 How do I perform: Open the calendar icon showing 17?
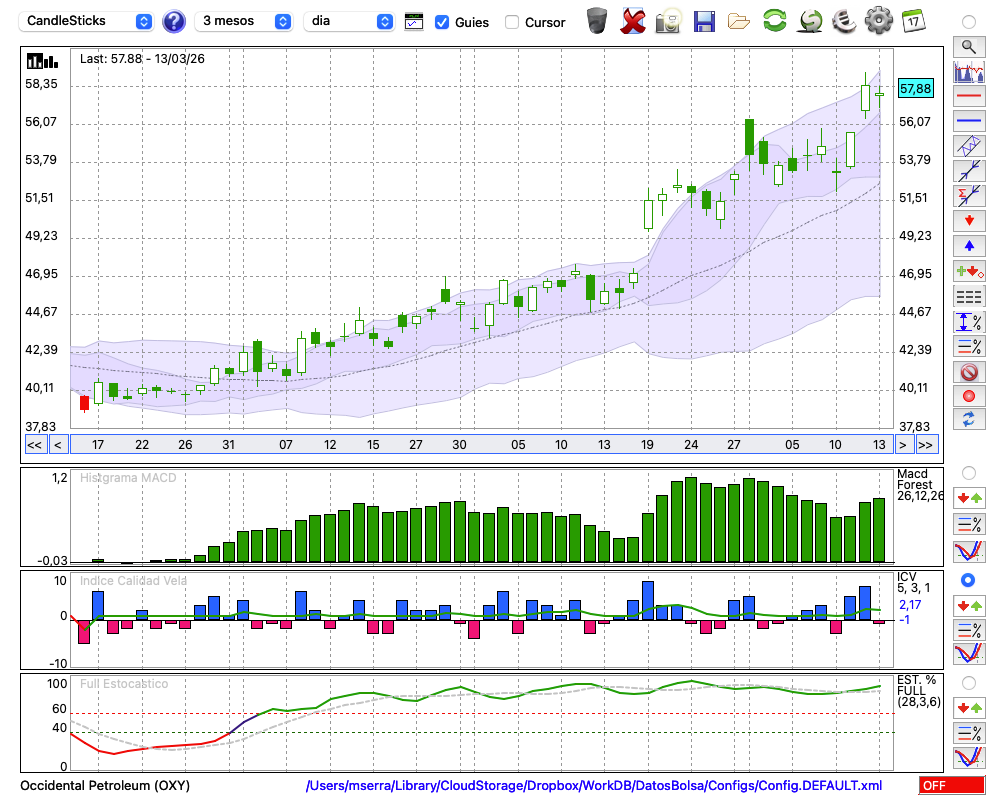(912, 21)
